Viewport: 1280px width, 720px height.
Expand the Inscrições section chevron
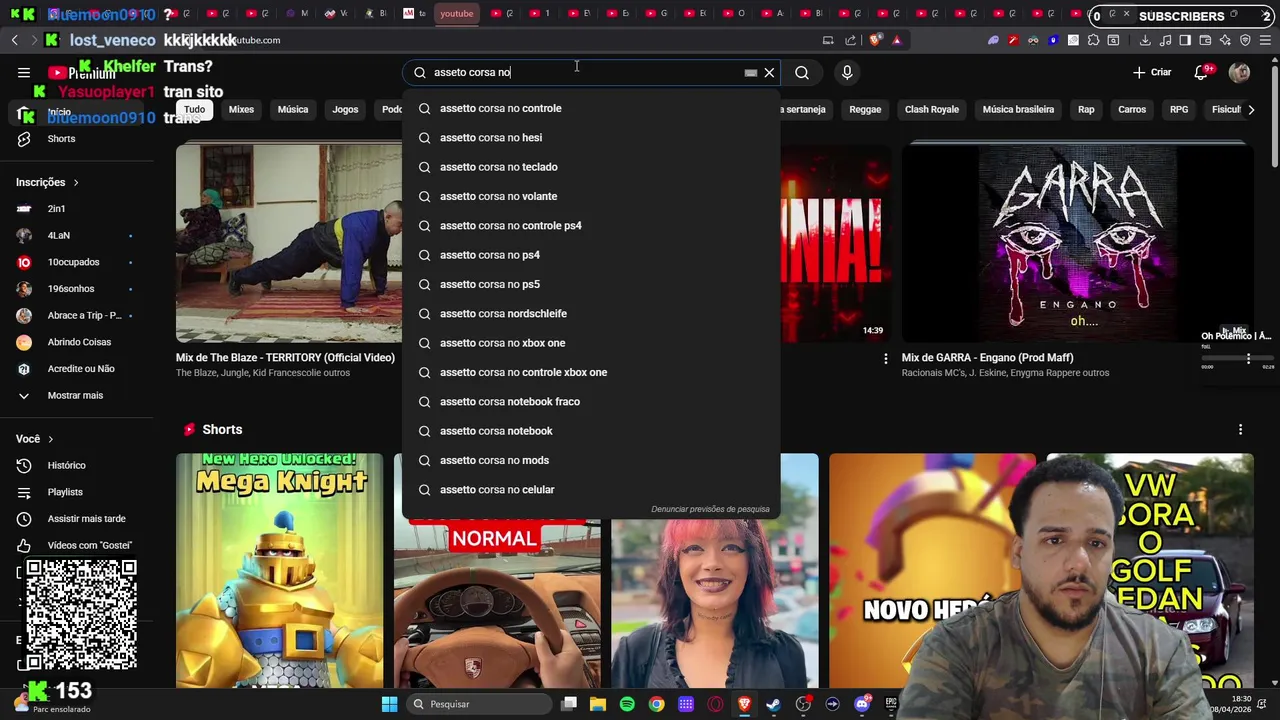(x=75, y=182)
